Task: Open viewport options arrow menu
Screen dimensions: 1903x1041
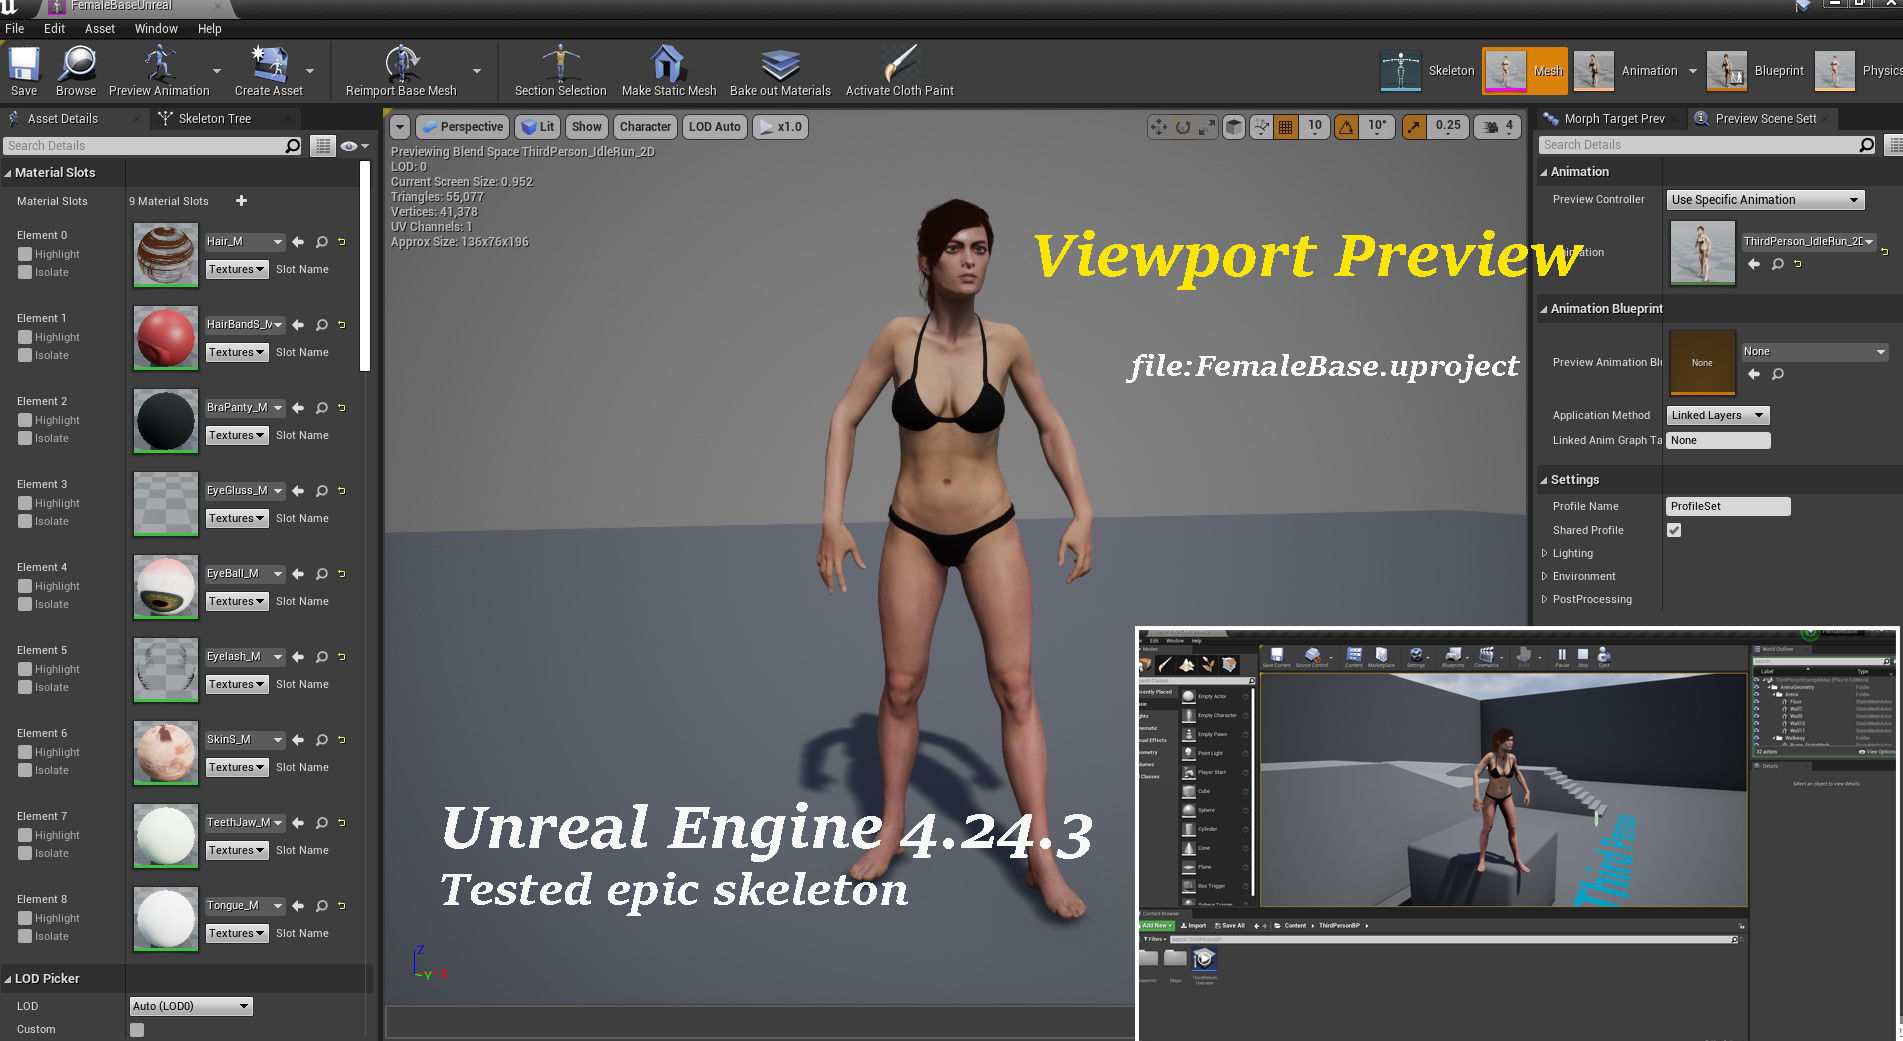Action: pyautogui.click(x=400, y=127)
